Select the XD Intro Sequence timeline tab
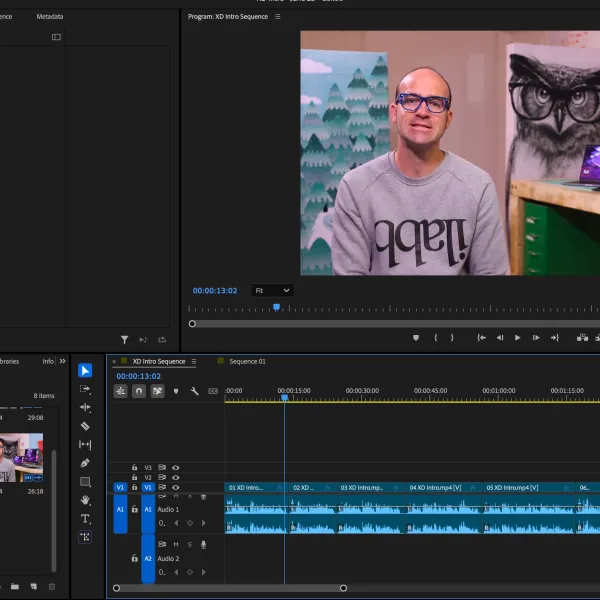The width and height of the screenshot is (600, 600). 159,362
